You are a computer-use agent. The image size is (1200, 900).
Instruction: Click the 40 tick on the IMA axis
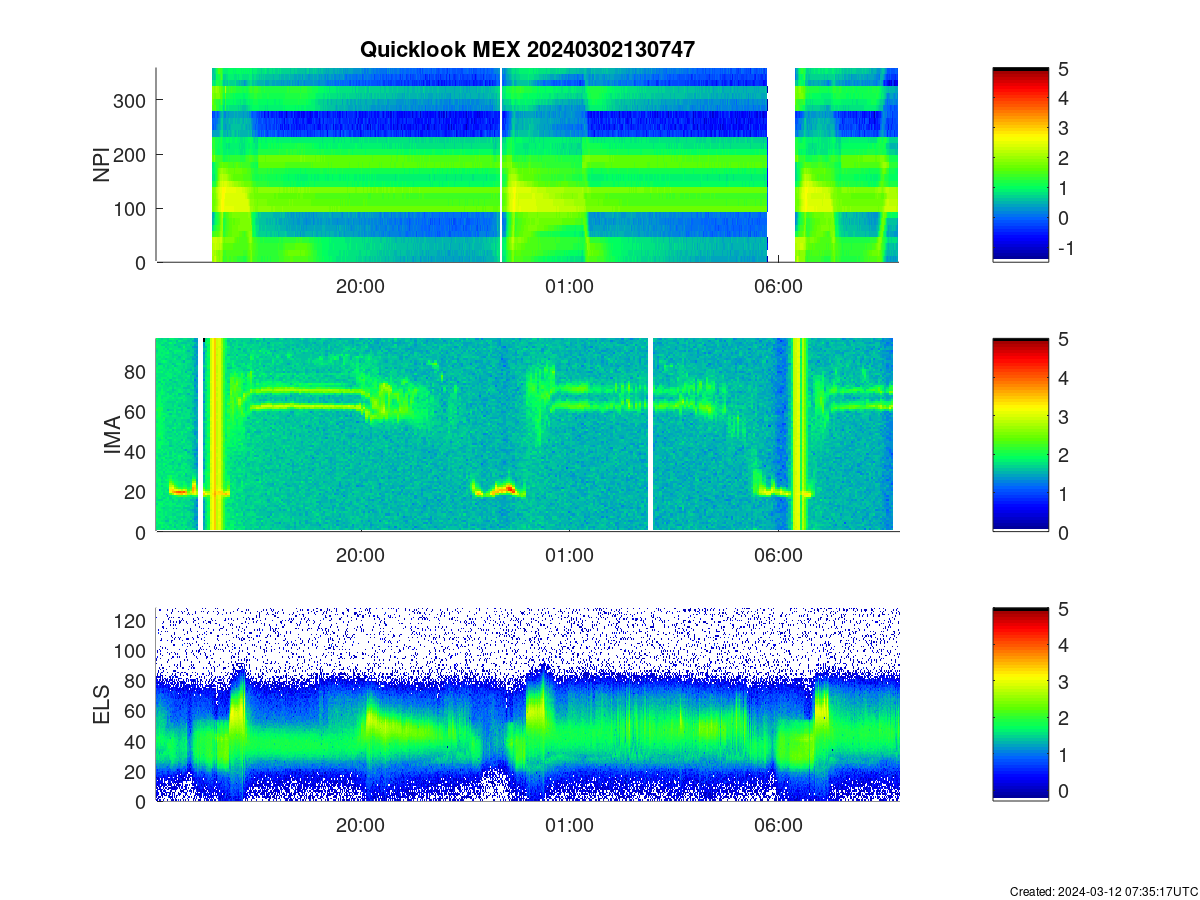137,452
